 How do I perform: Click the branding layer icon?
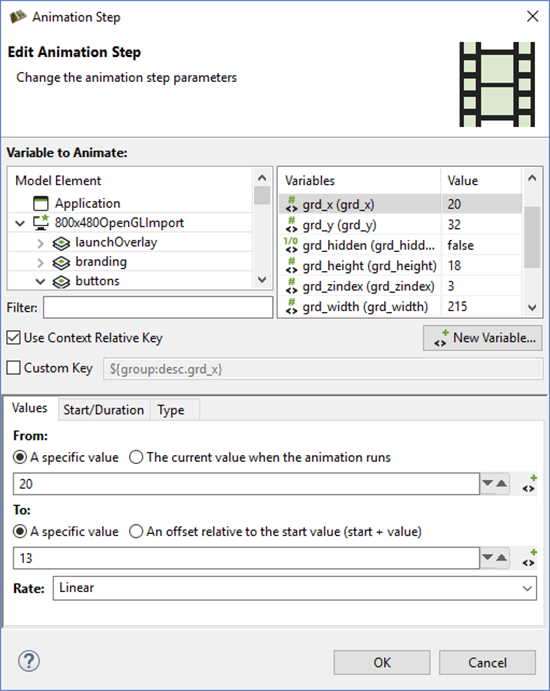[x=61, y=263]
